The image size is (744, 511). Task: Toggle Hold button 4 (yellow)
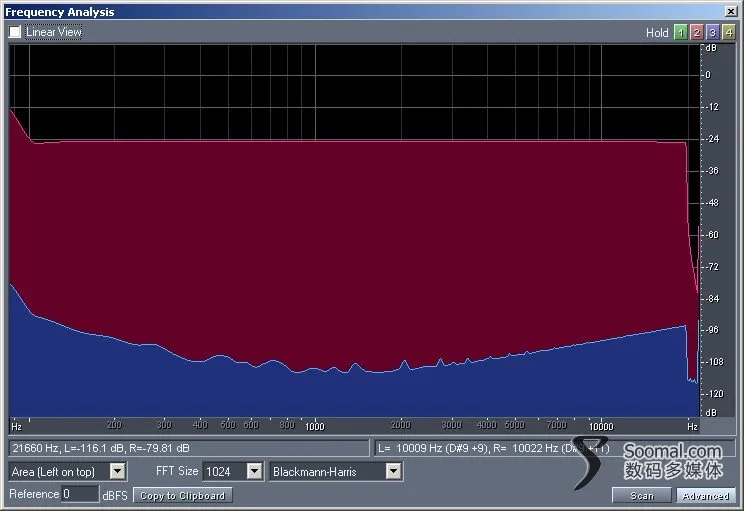tap(728, 32)
